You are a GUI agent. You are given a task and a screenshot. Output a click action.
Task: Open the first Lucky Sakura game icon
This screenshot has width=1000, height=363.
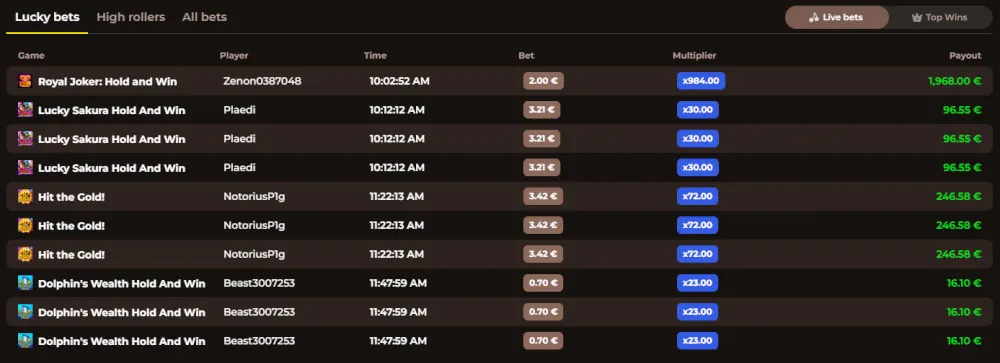click(25, 110)
